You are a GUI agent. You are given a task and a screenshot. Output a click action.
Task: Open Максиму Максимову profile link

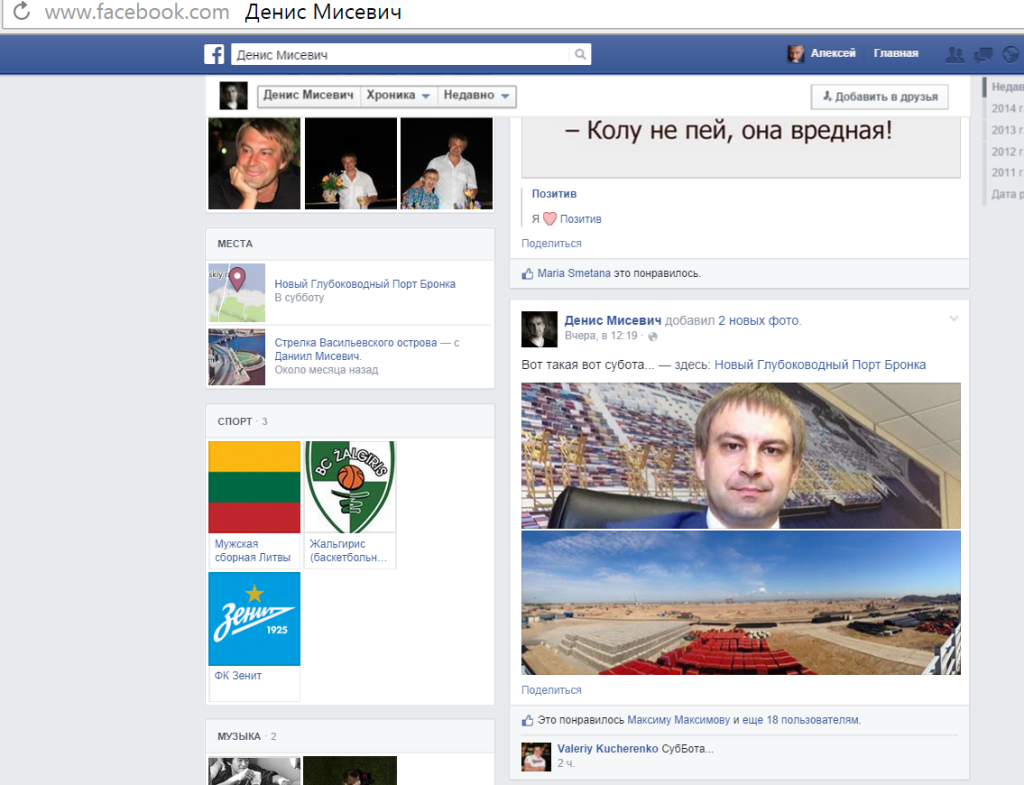(679, 720)
